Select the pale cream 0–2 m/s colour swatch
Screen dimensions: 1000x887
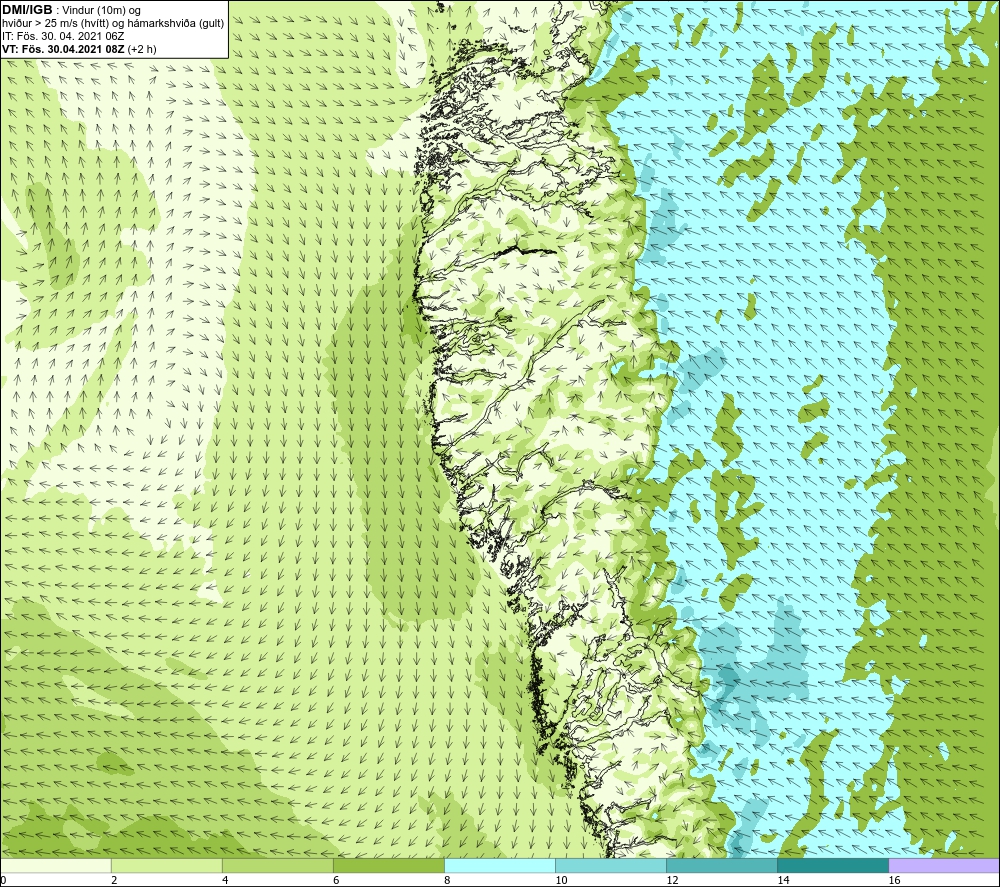[55, 865]
